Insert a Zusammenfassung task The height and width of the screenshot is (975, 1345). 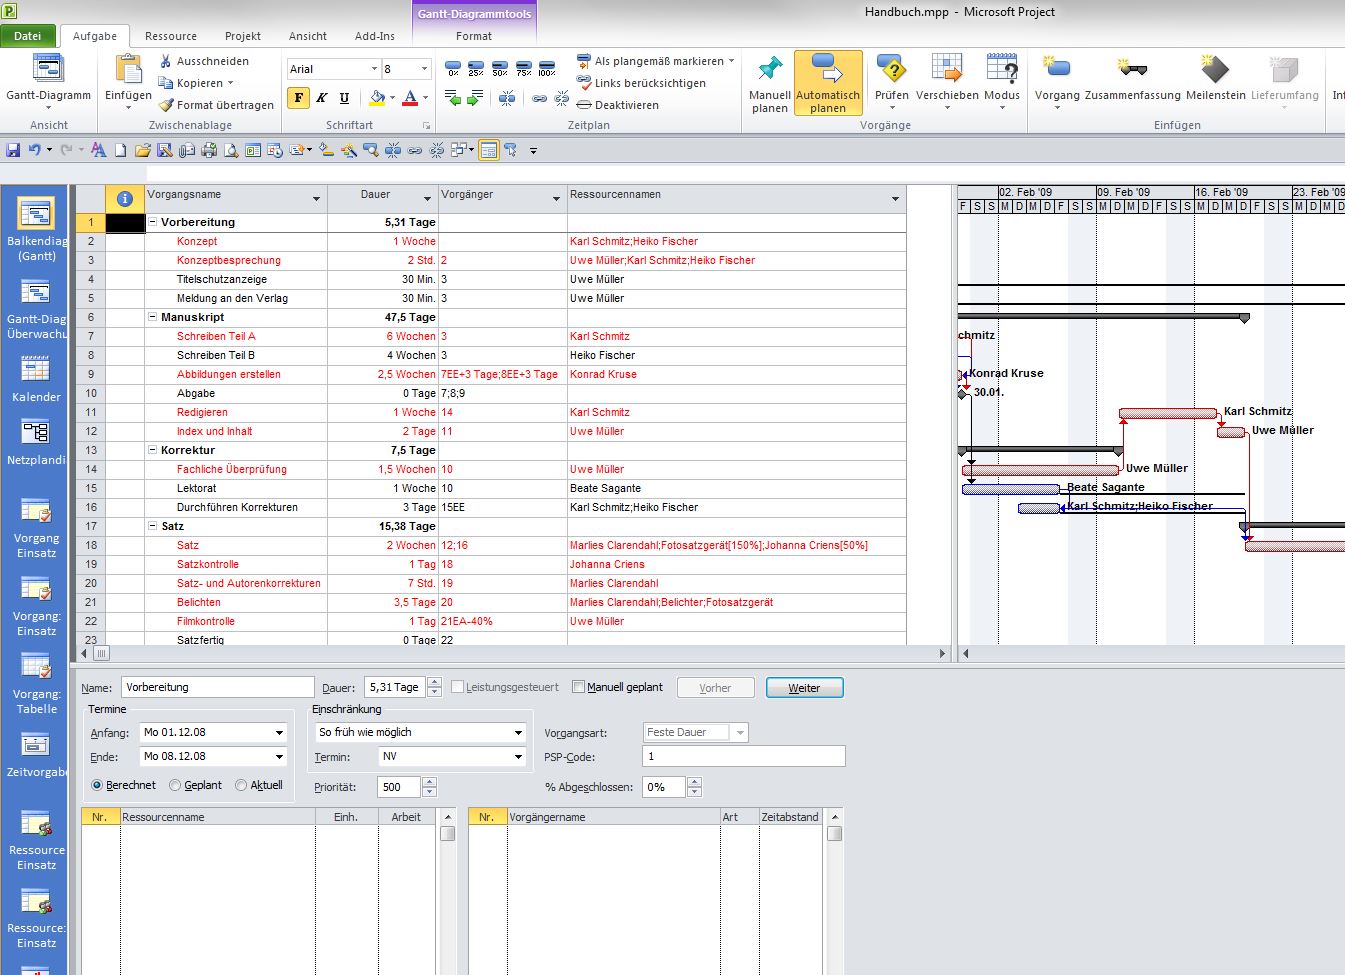click(1132, 78)
